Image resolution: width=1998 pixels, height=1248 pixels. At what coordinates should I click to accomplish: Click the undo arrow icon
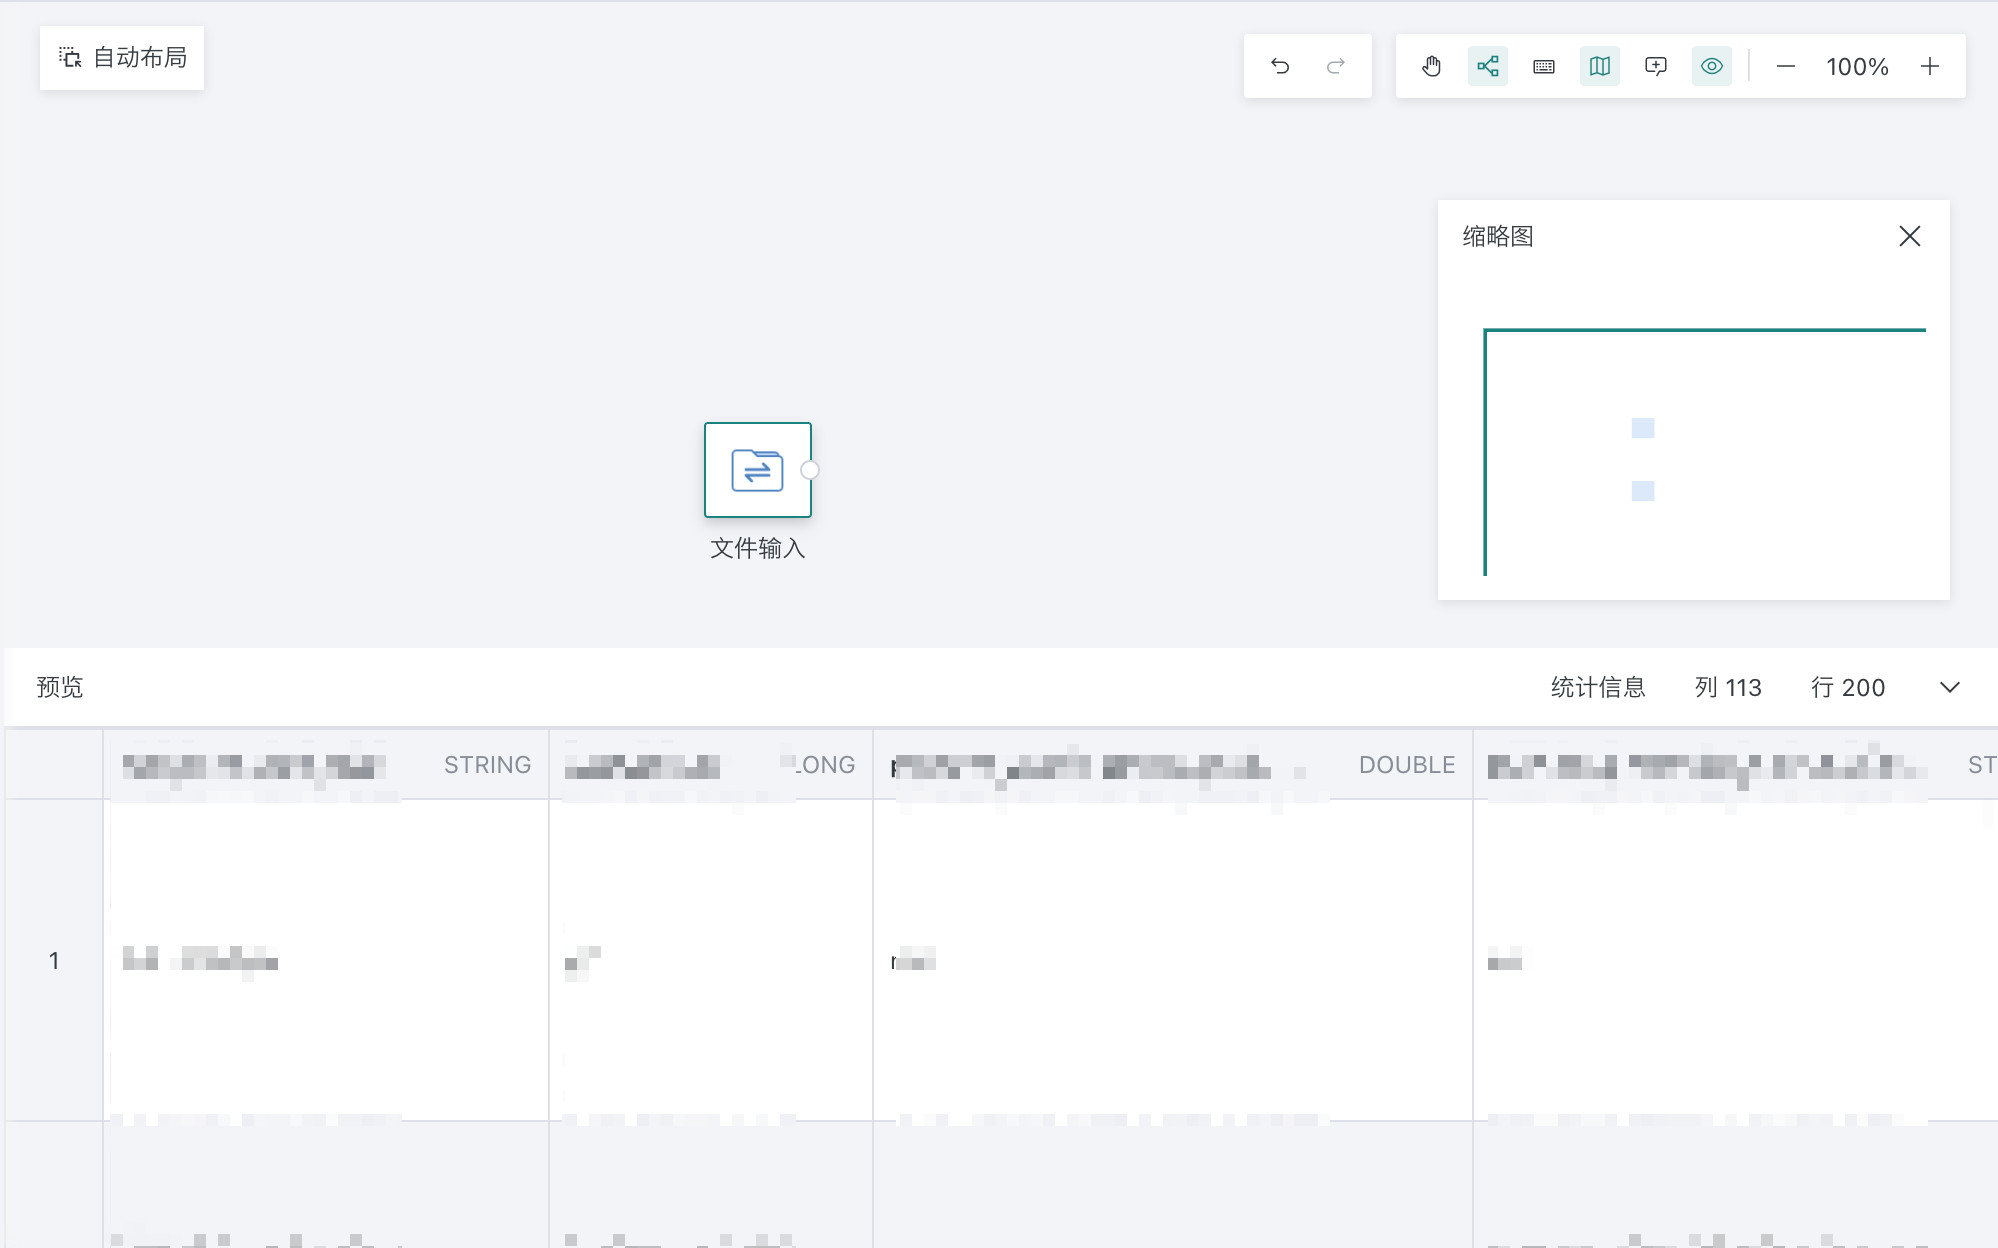1280,66
